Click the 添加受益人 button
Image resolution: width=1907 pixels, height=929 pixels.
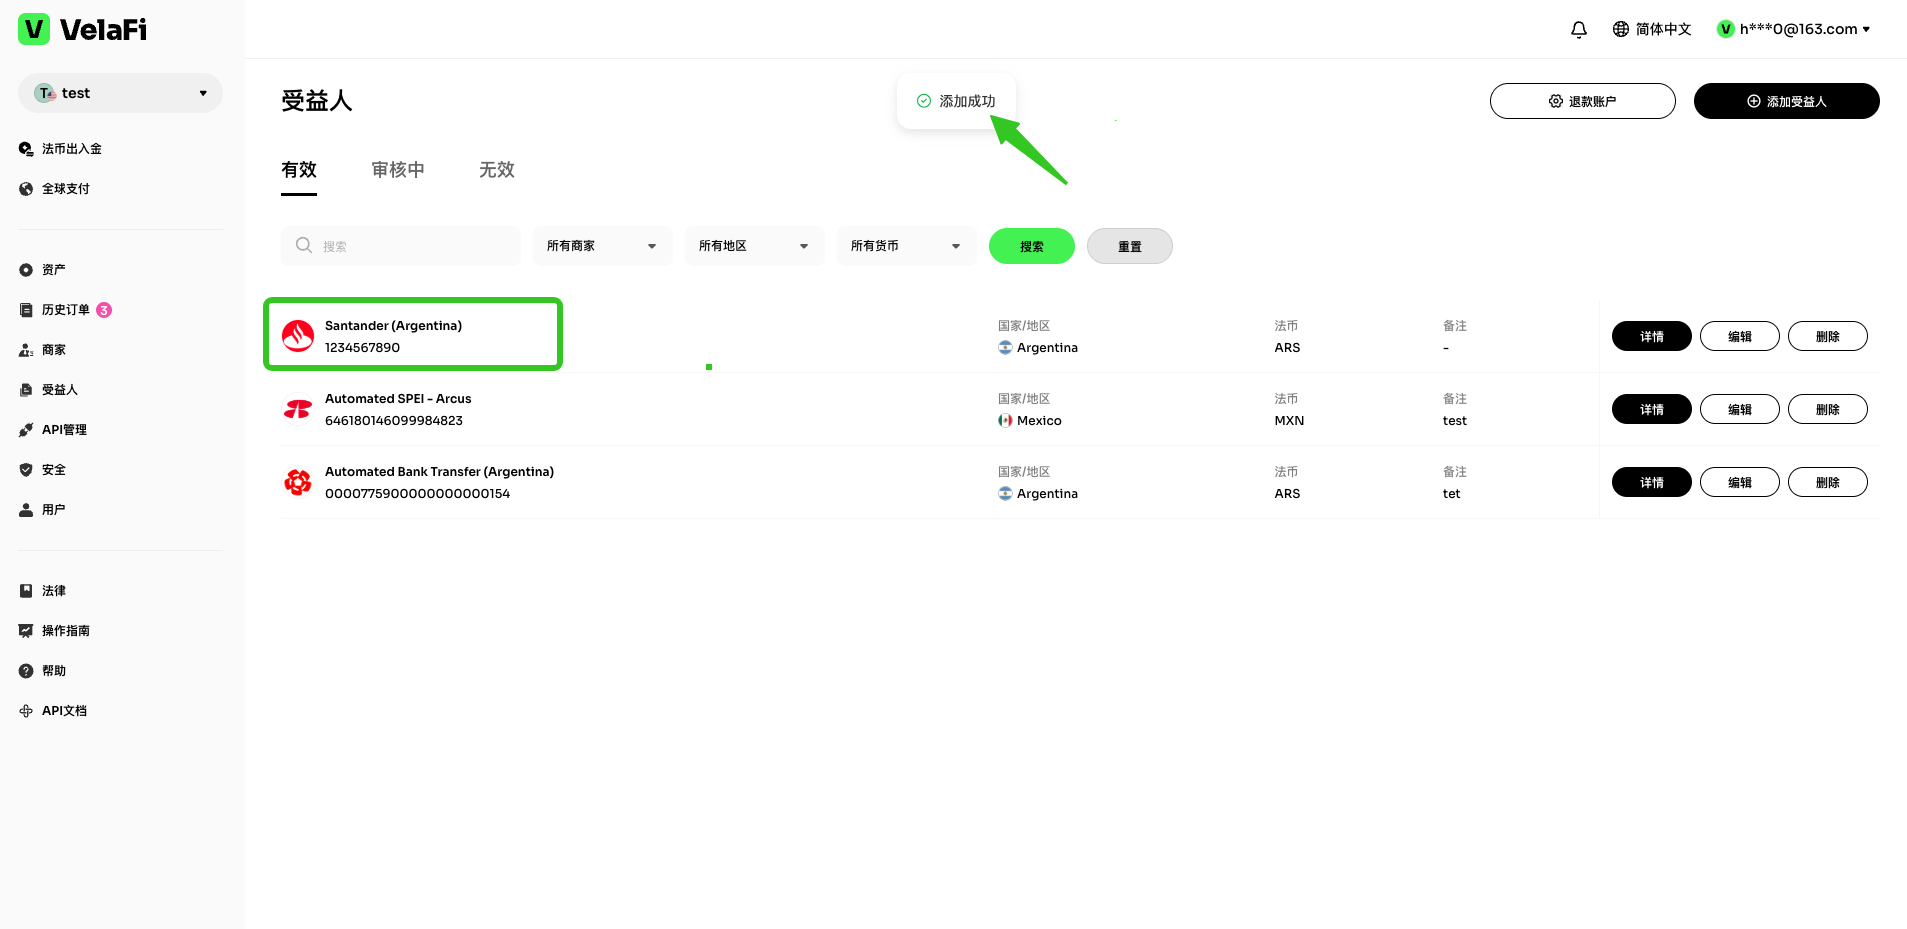(1786, 101)
